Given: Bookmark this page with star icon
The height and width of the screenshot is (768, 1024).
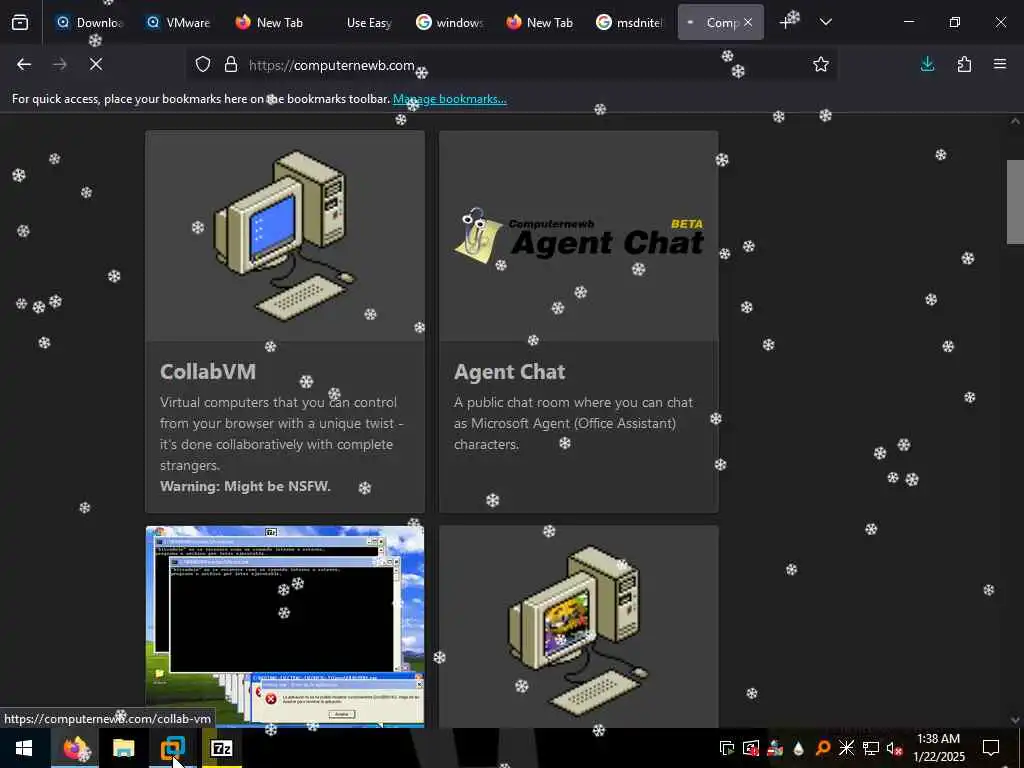Looking at the screenshot, I should coord(821,64).
